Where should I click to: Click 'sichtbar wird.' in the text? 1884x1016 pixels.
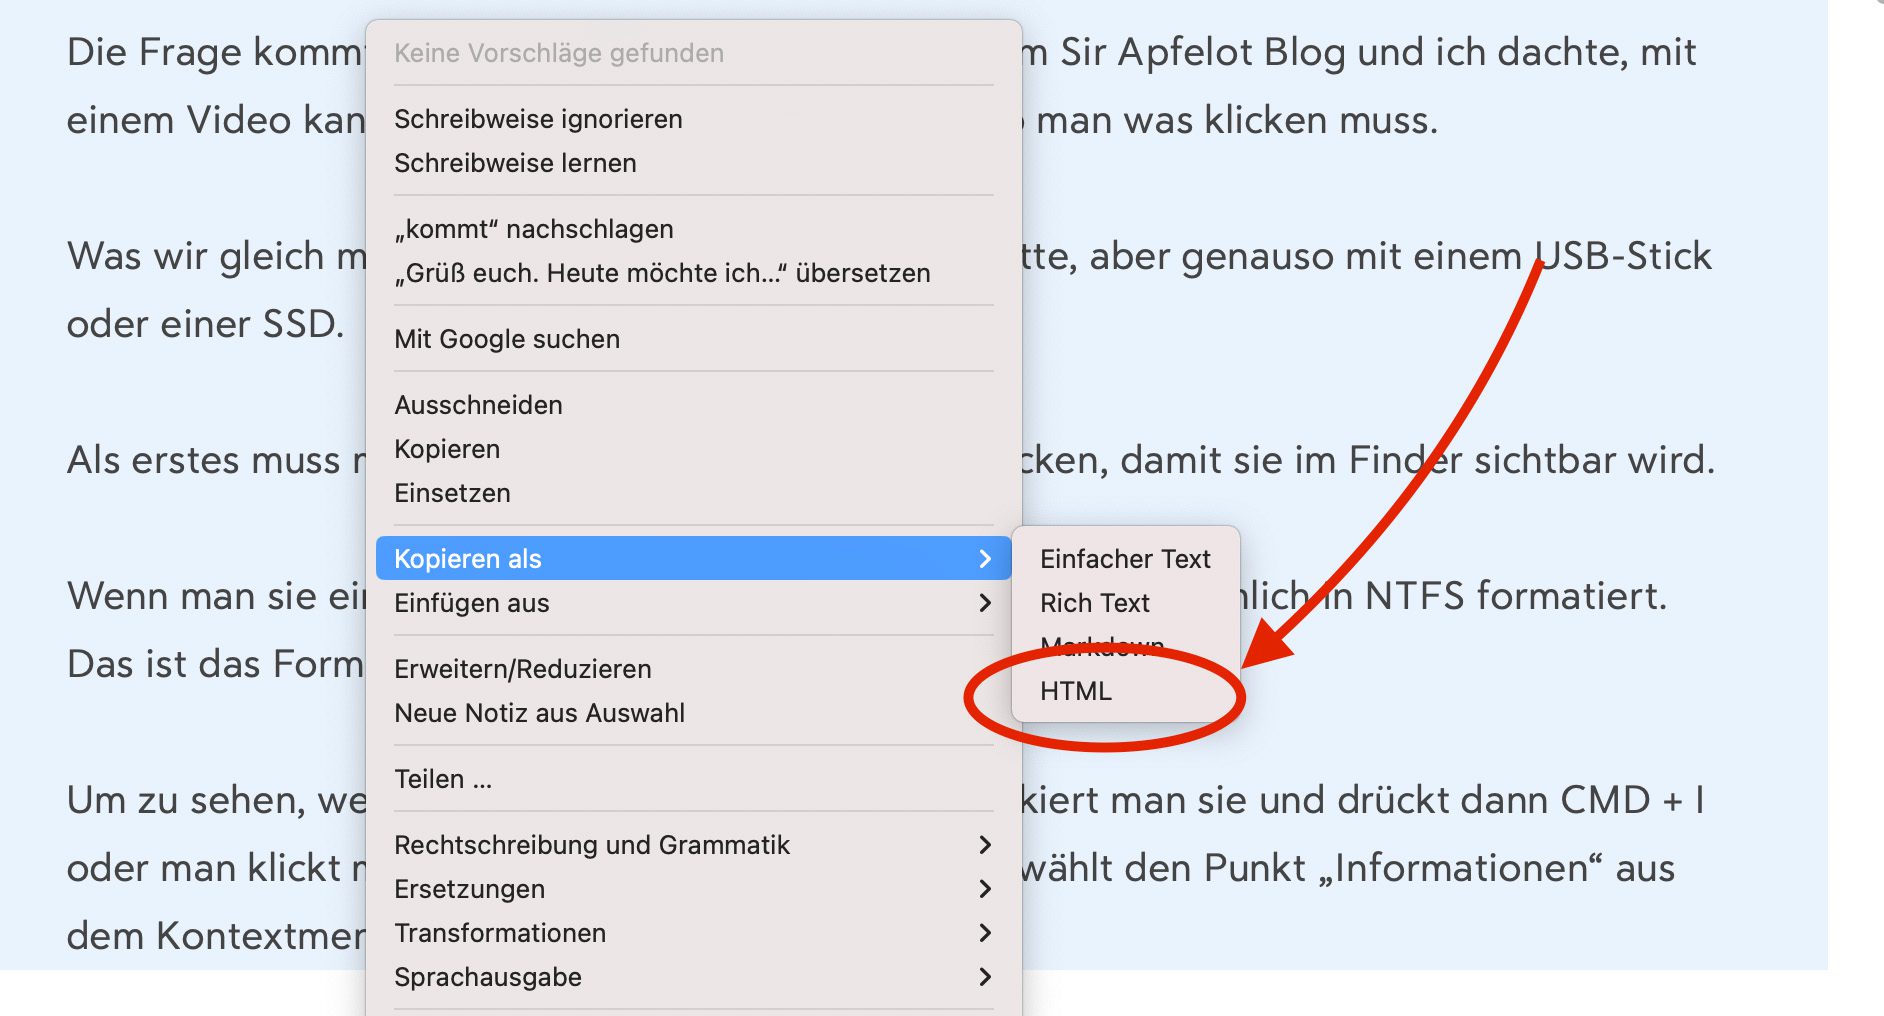coord(1595,460)
